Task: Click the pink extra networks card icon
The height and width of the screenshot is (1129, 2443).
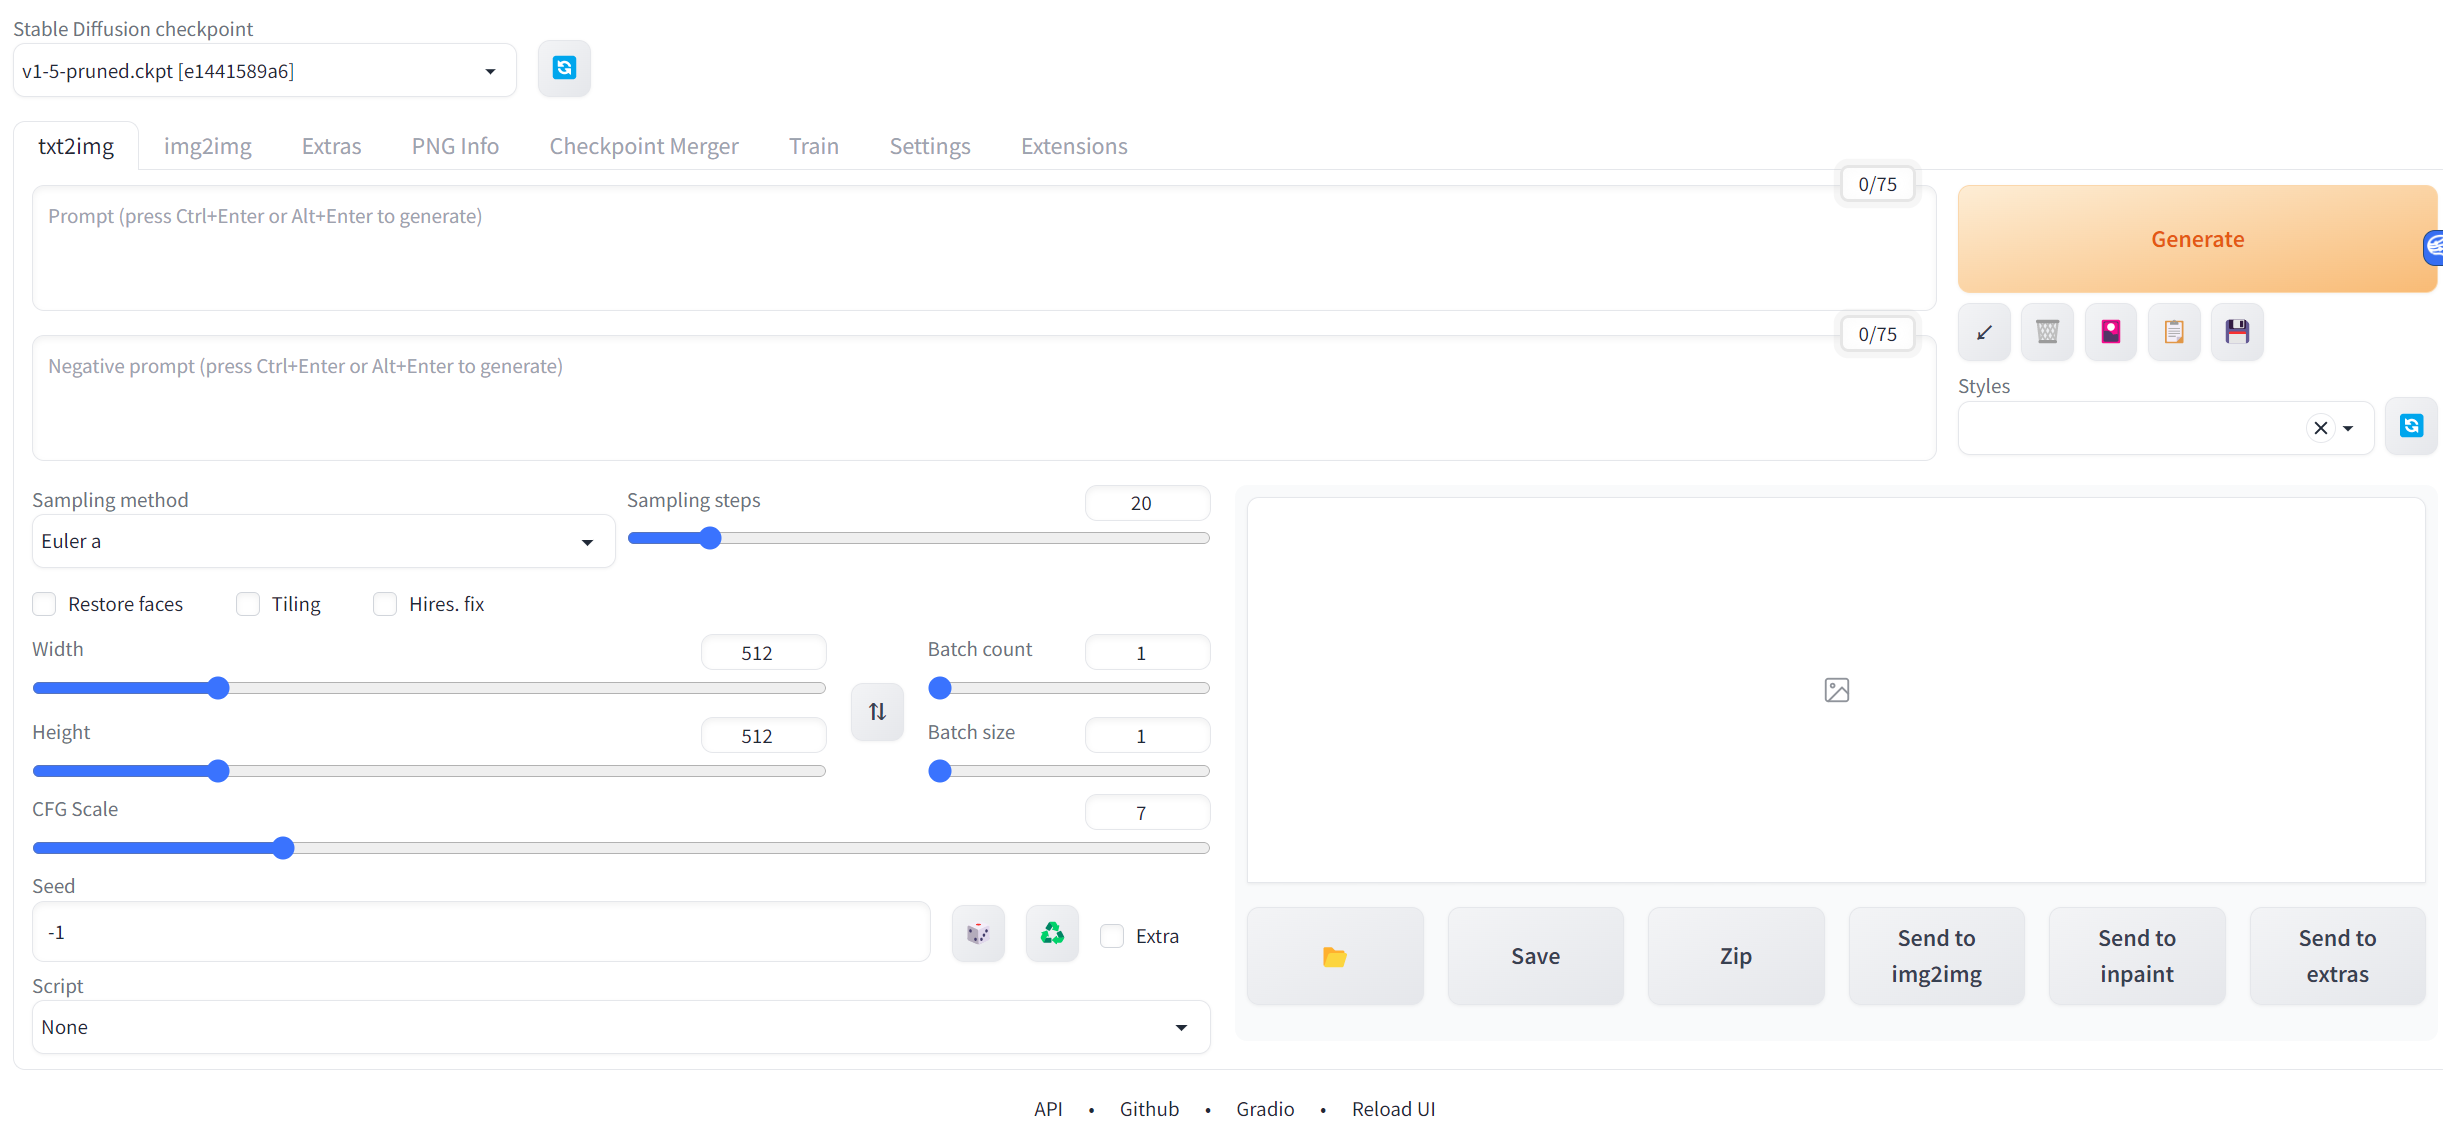Action: [2110, 332]
